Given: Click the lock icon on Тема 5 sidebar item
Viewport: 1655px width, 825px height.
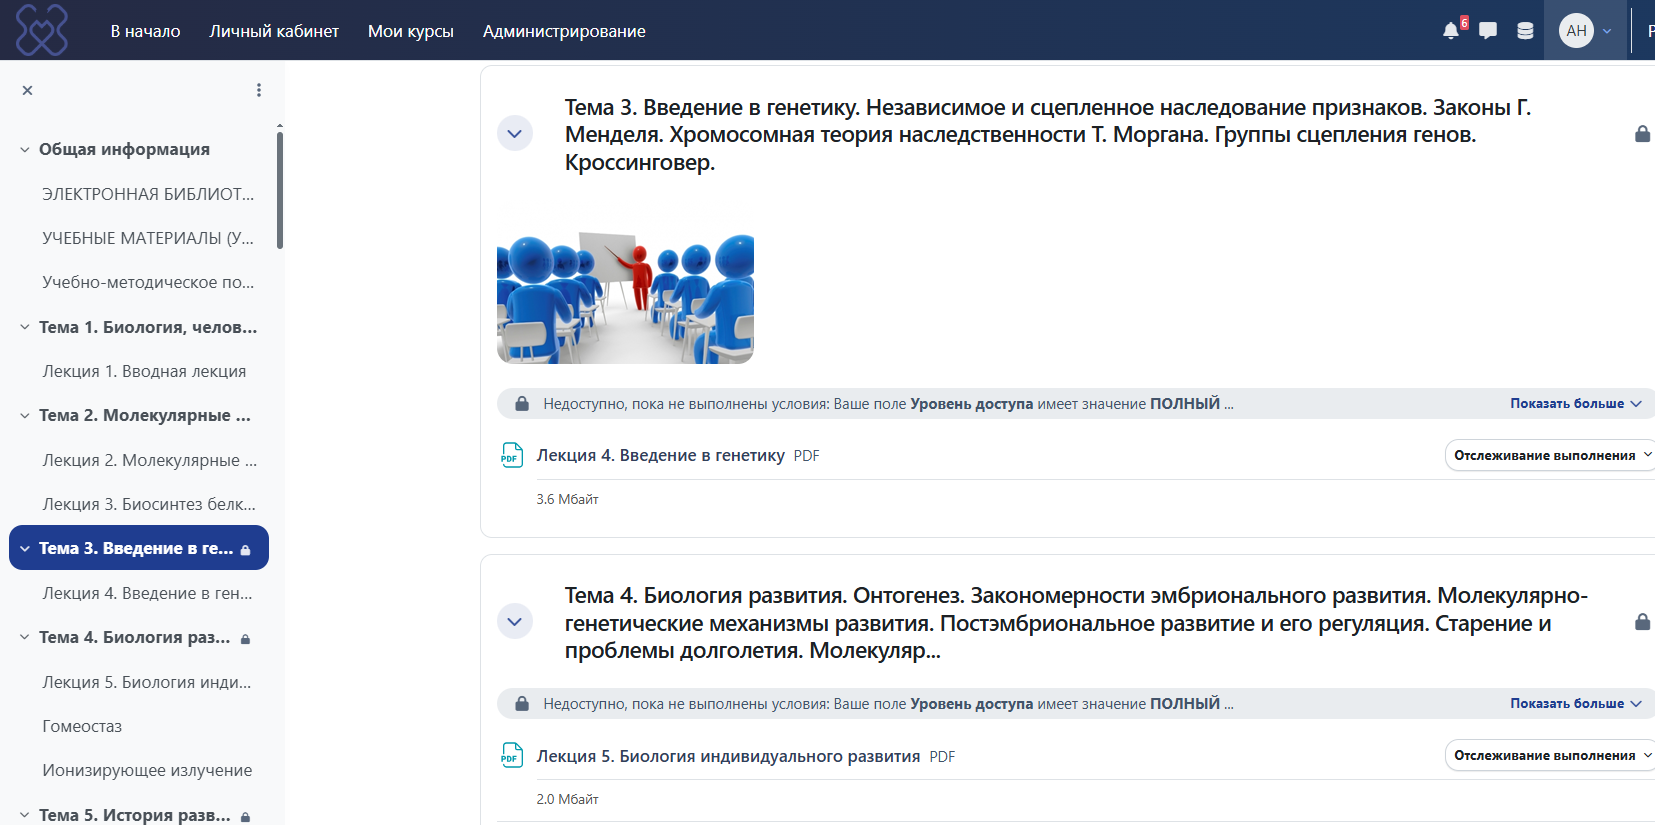Looking at the screenshot, I should click(x=246, y=816).
